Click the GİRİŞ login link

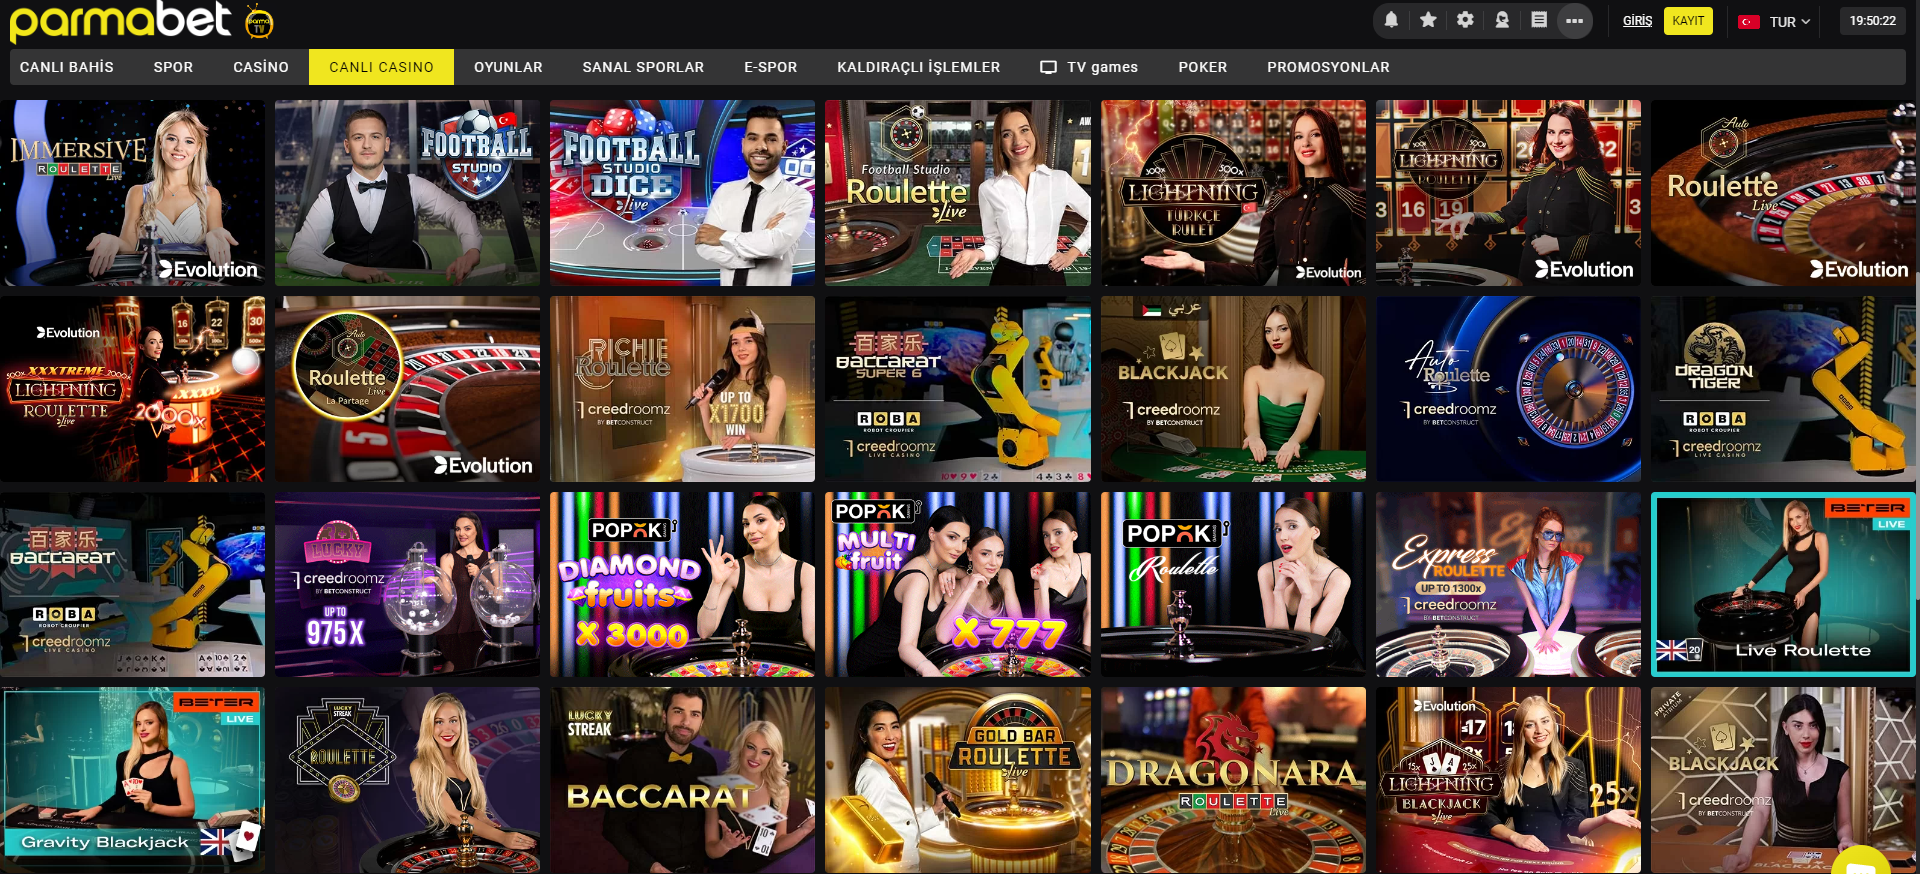click(x=1637, y=21)
